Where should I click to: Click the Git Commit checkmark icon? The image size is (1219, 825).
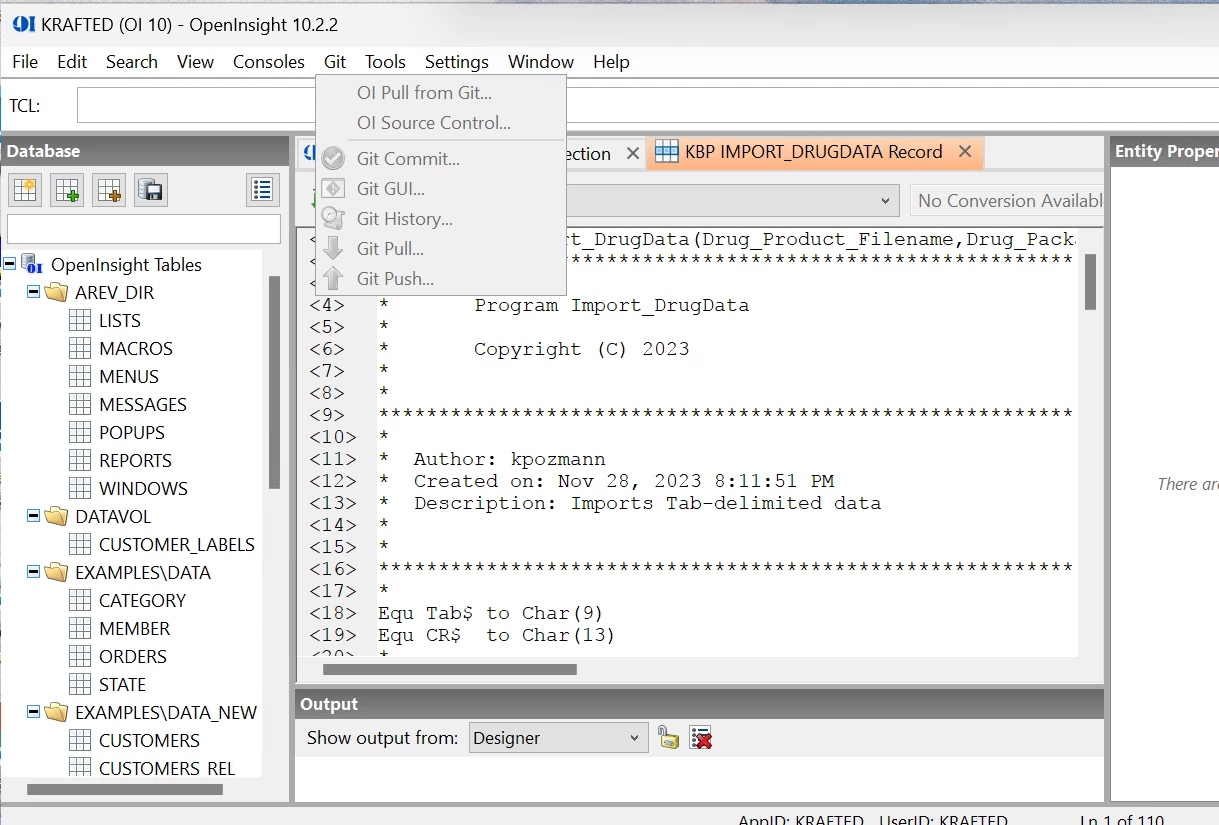[334, 159]
